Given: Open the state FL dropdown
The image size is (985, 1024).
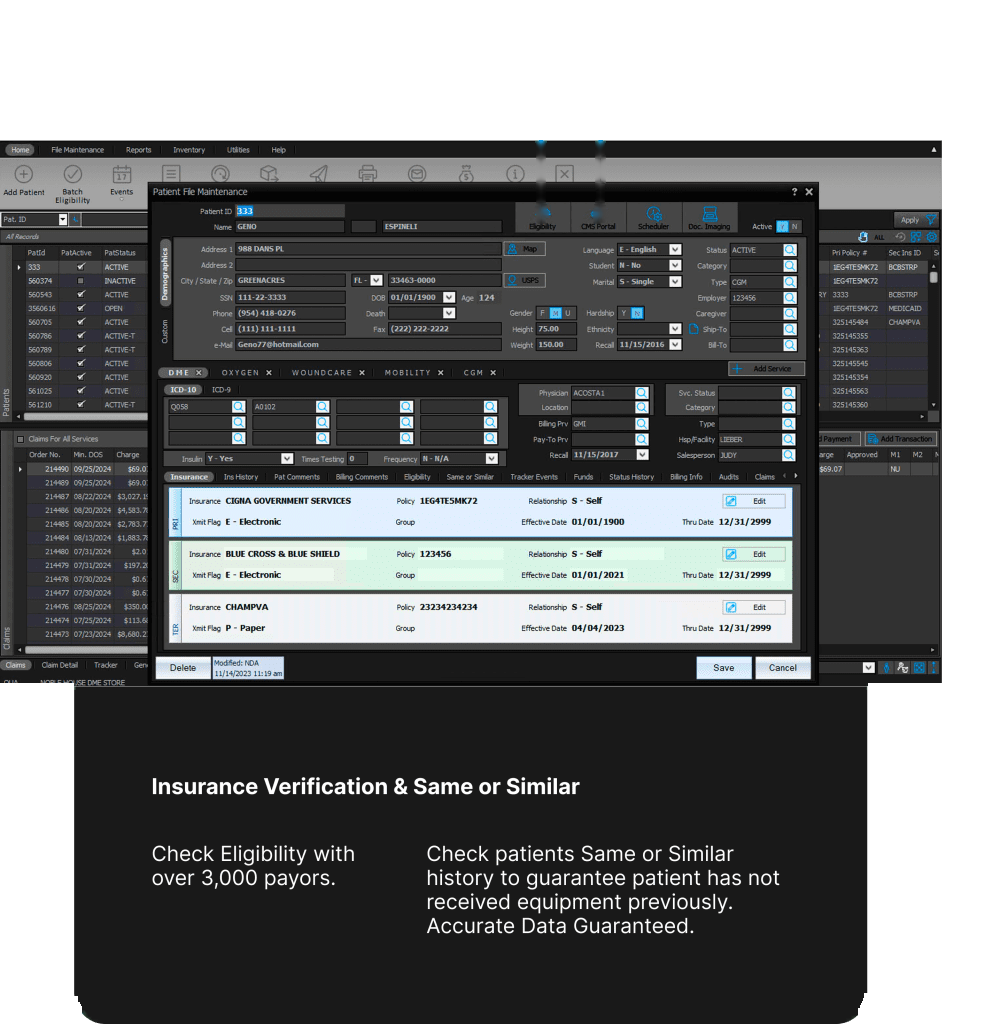Looking at the screenshot, I should point(376,280).
